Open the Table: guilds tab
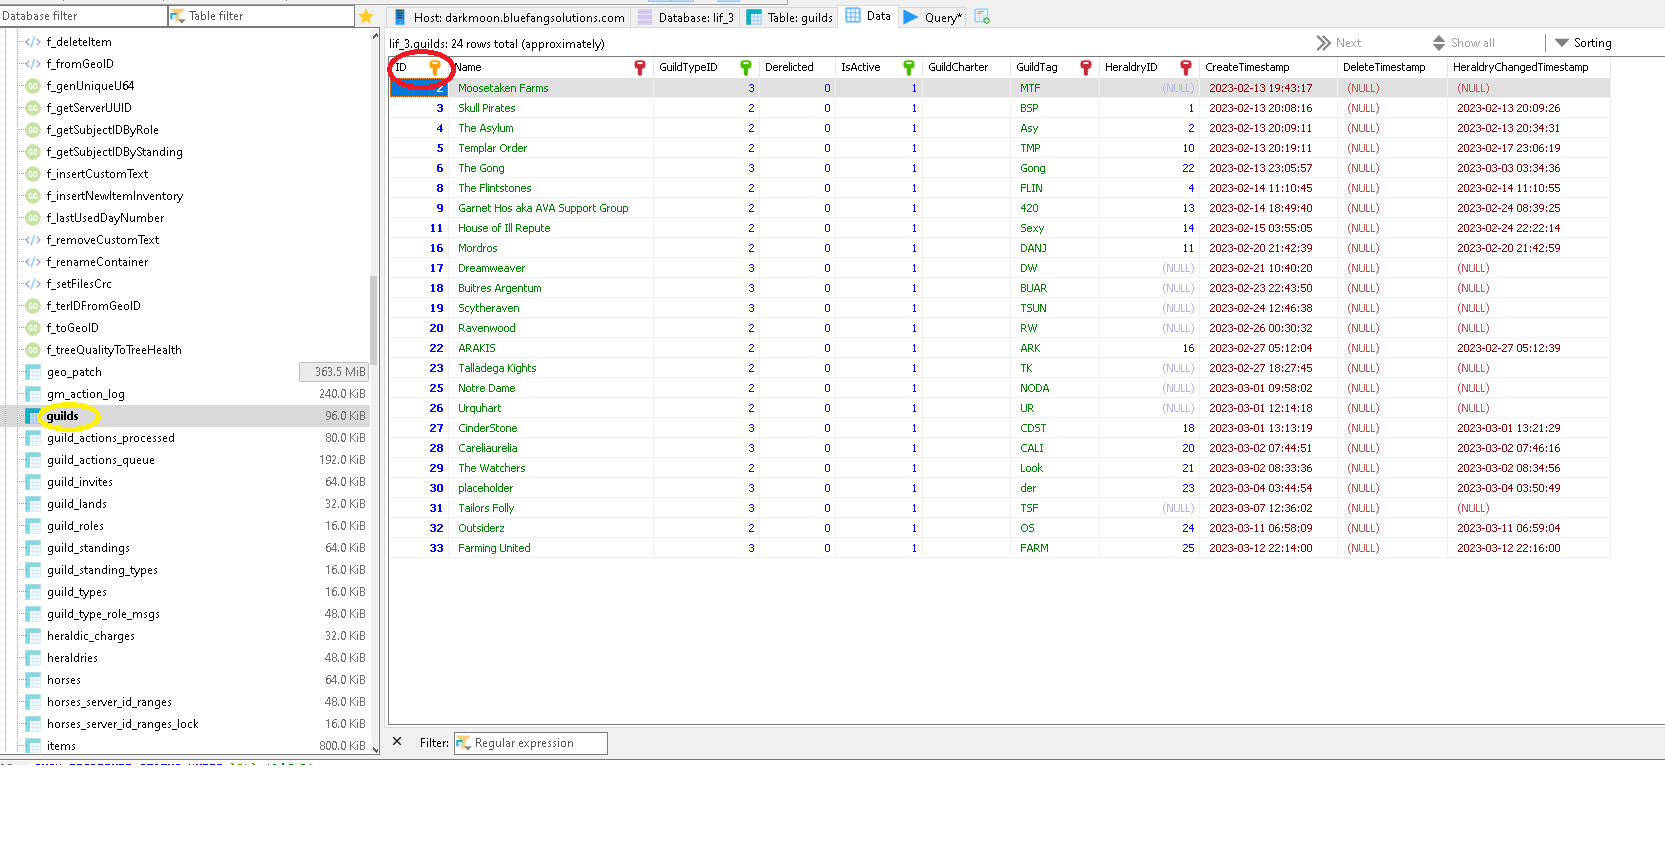1665x847 pixels. (x=790, y=17)
